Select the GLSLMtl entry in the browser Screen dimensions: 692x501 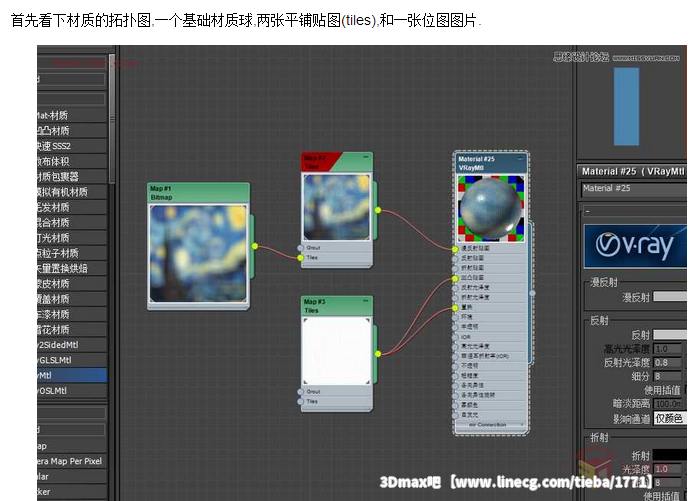click(x=72, y=360)
